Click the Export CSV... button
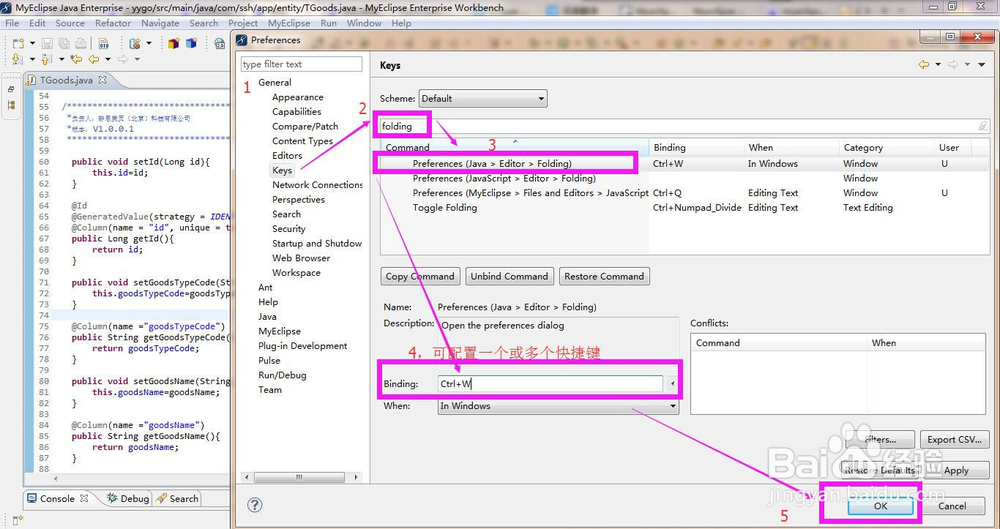 [955, 440]
